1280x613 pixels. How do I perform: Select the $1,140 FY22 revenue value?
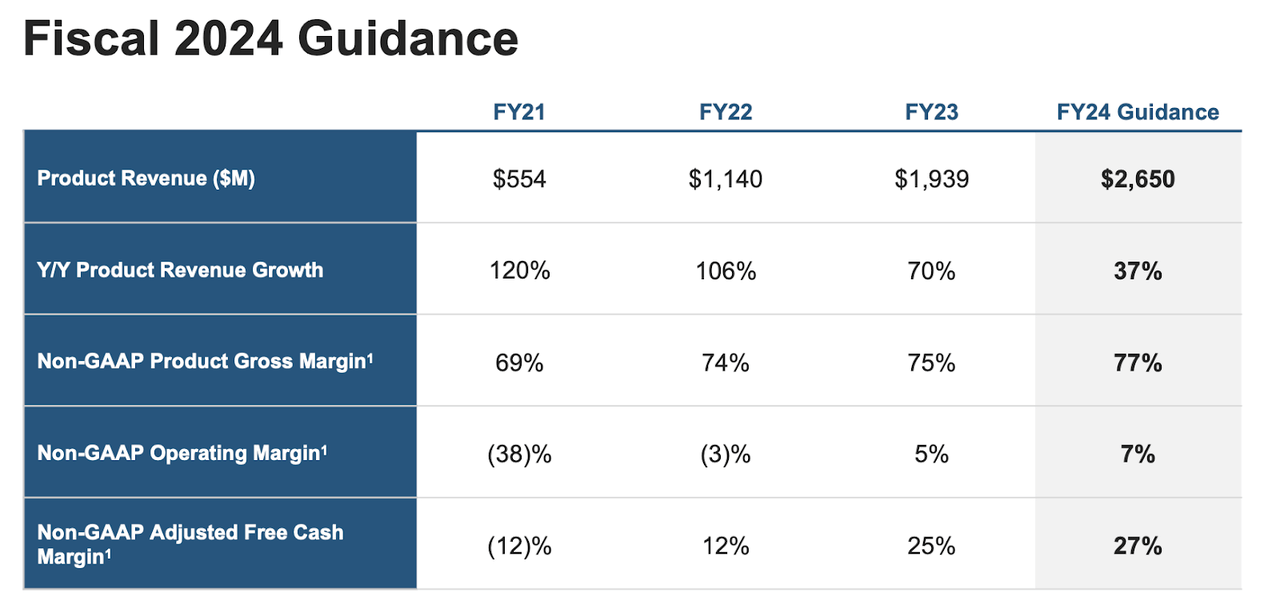725,179
